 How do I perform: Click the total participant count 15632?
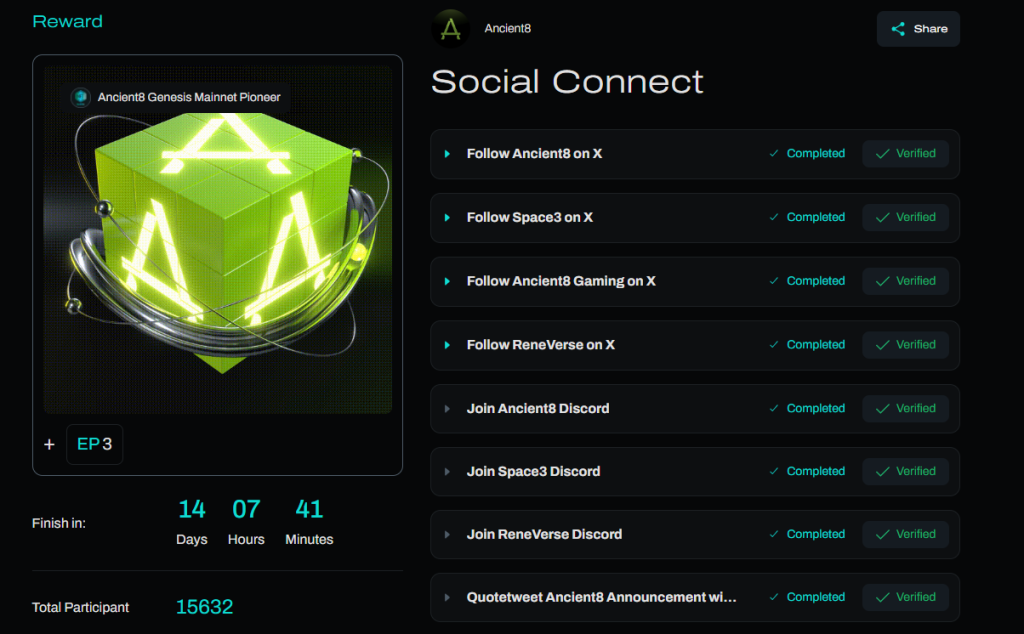[x=204, y=607]
